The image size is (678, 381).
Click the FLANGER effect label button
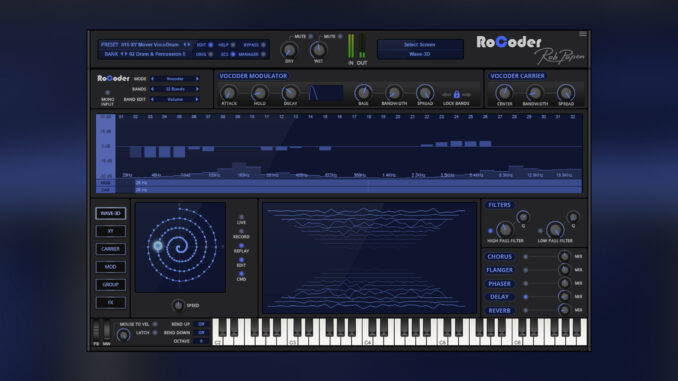[x=499, y=270]
